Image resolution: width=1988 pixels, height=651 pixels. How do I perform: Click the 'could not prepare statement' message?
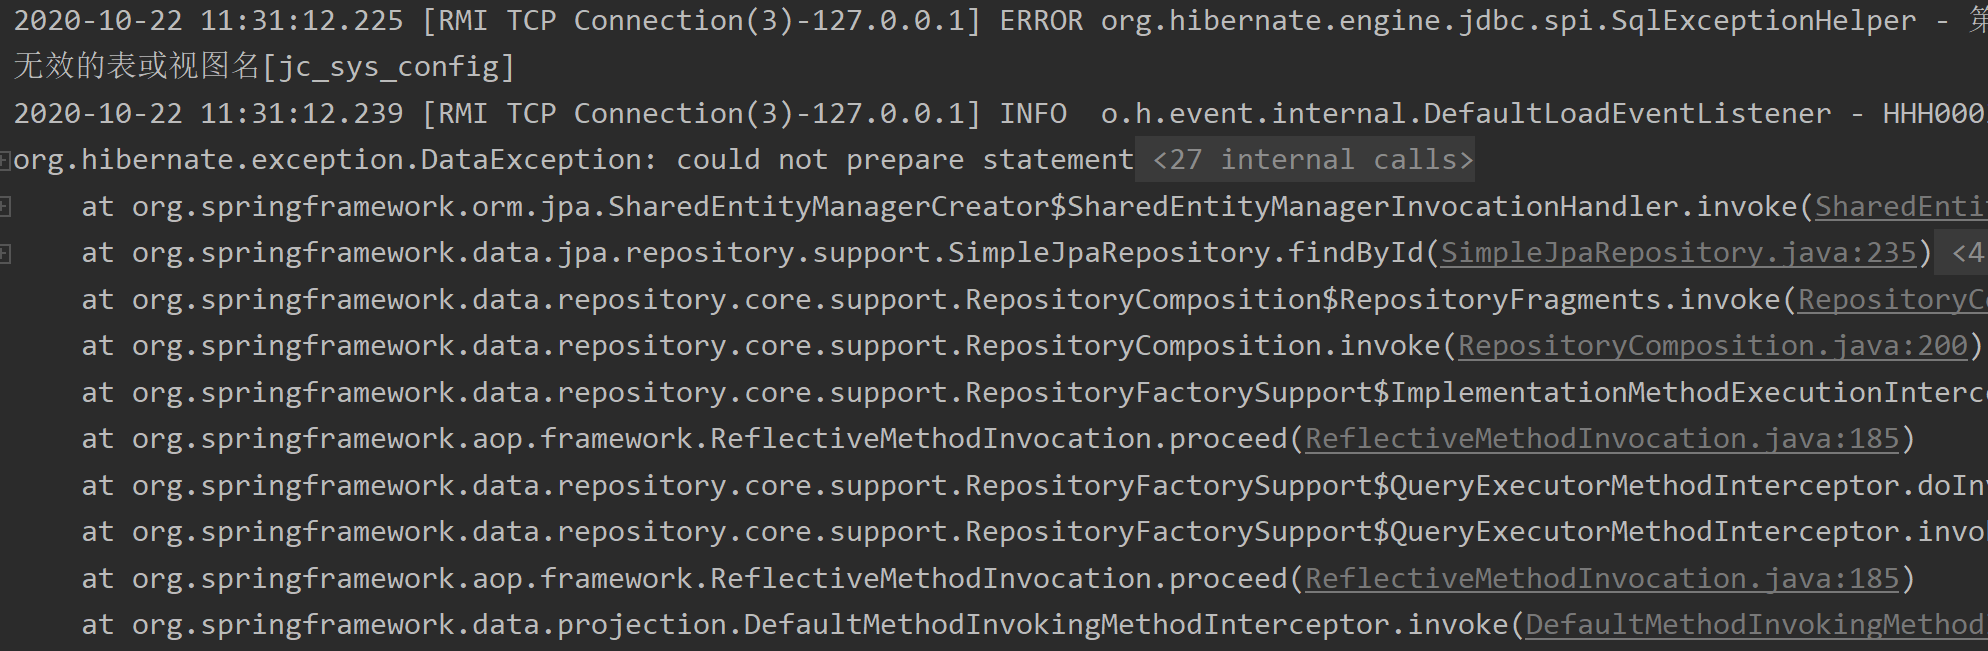[x=904, y=160]
